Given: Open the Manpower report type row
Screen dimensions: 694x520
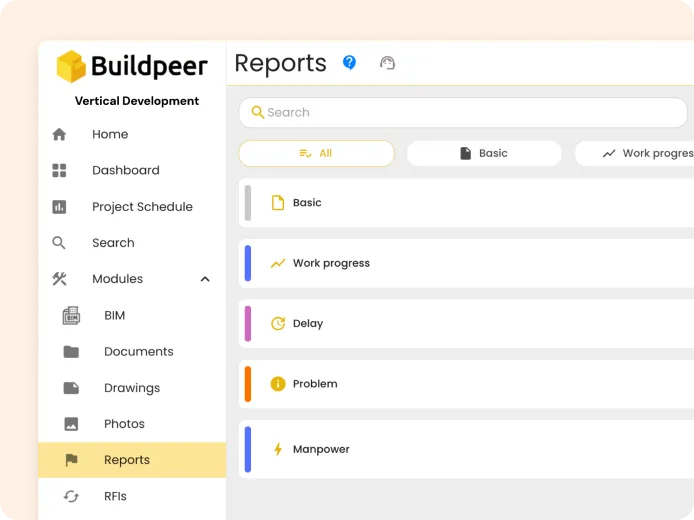Looking at the screenshot, I should [x=467, y=449].
